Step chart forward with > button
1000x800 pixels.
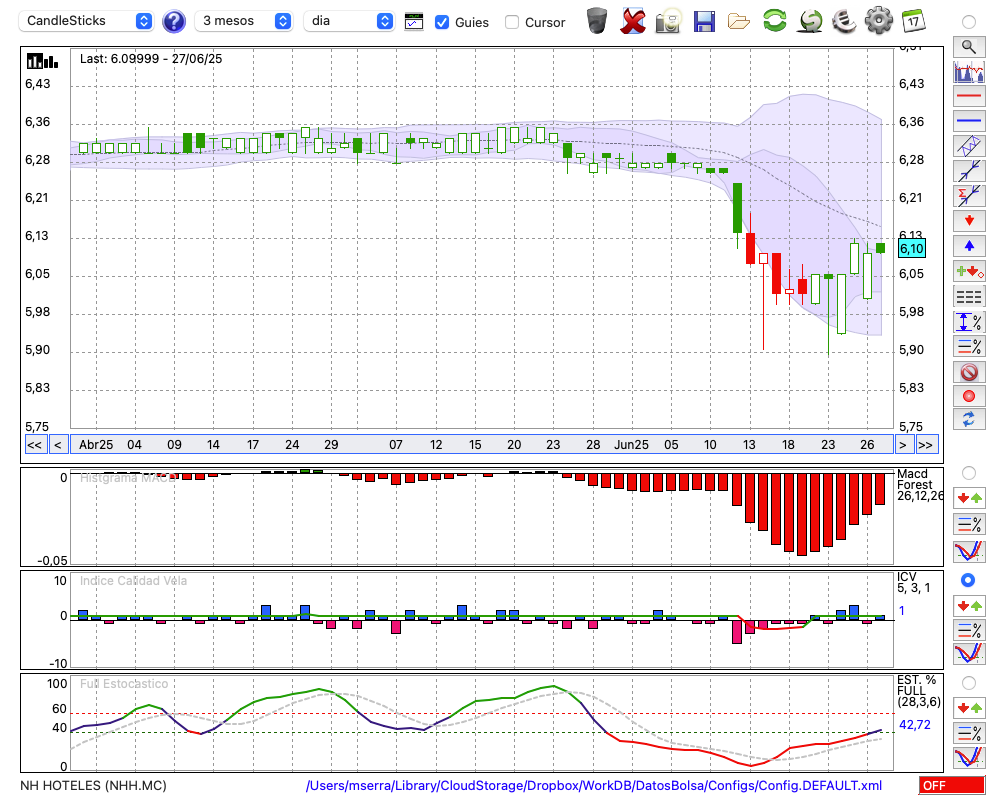coord(902,445)
